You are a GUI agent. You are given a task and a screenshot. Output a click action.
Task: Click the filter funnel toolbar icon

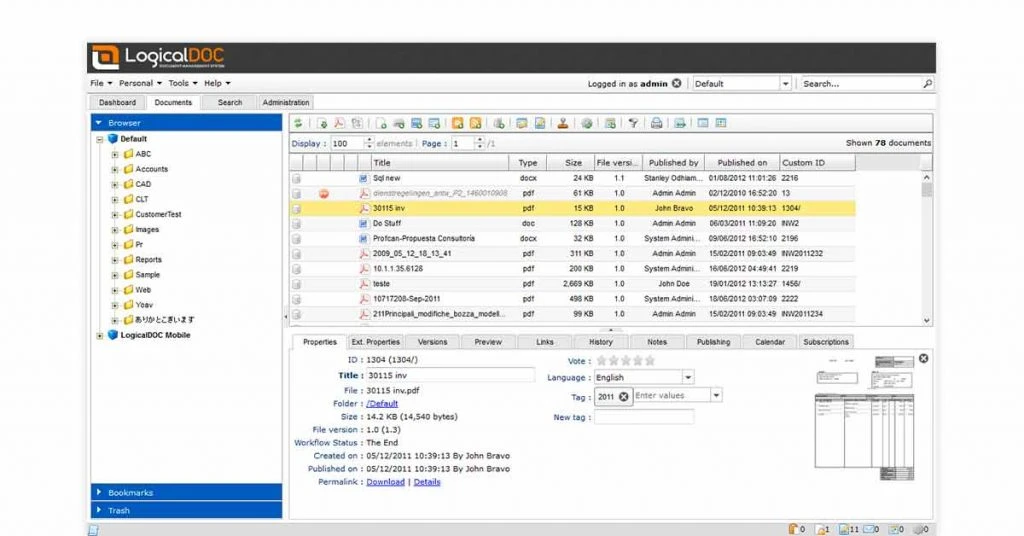click(x=633, y=123)
